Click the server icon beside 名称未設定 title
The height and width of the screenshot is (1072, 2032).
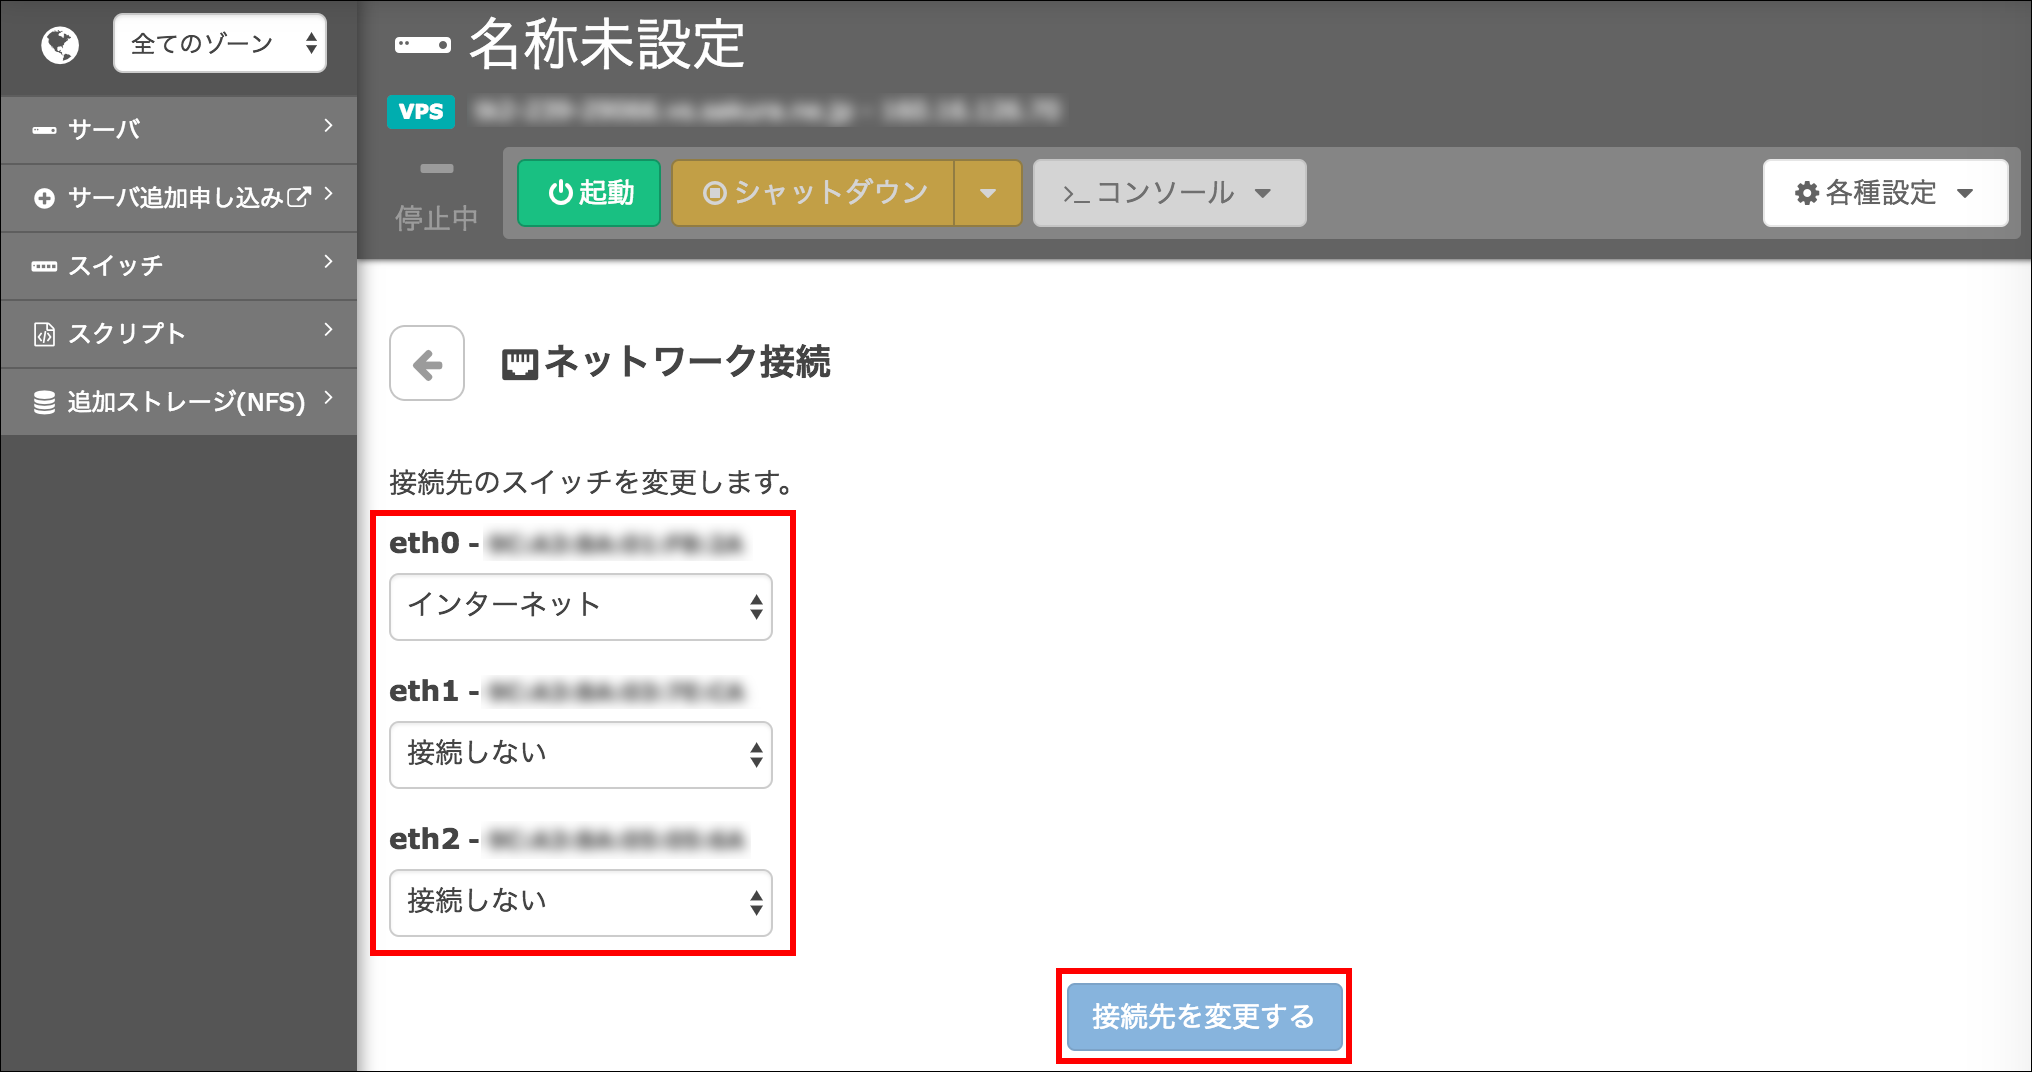[x=422, y=45]
